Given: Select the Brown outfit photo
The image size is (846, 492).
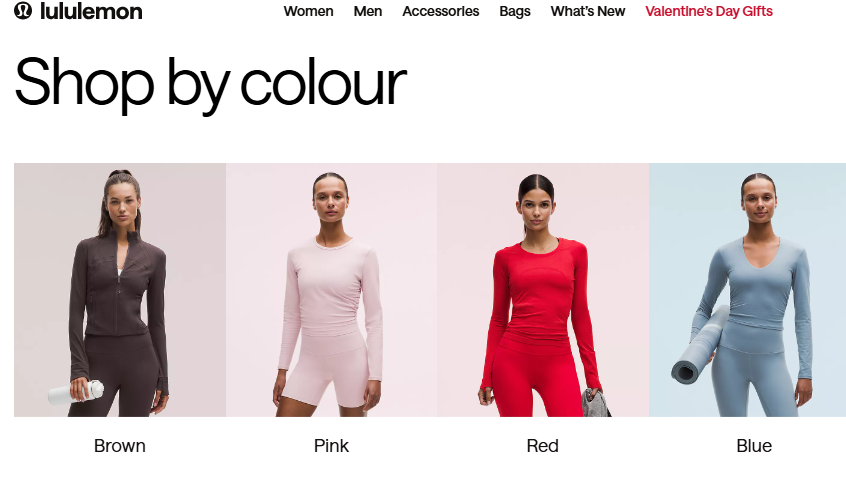Looking at the screenshot, I should [120, 290].
